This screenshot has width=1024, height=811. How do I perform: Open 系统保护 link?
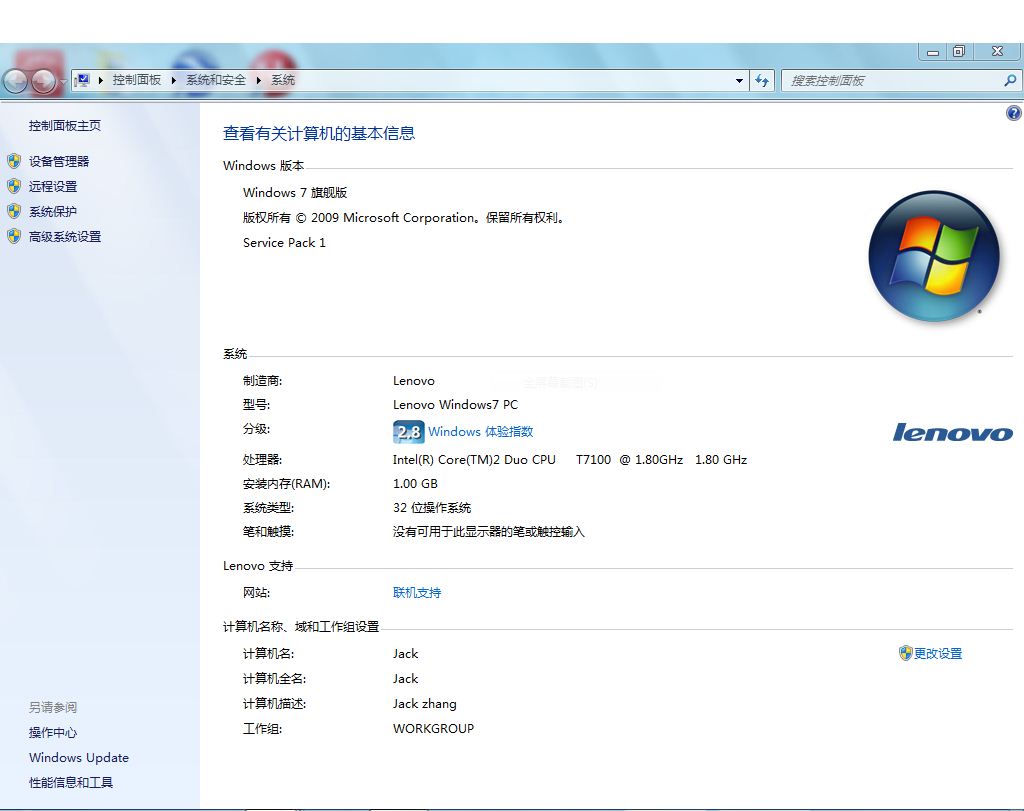pos(53,212)
